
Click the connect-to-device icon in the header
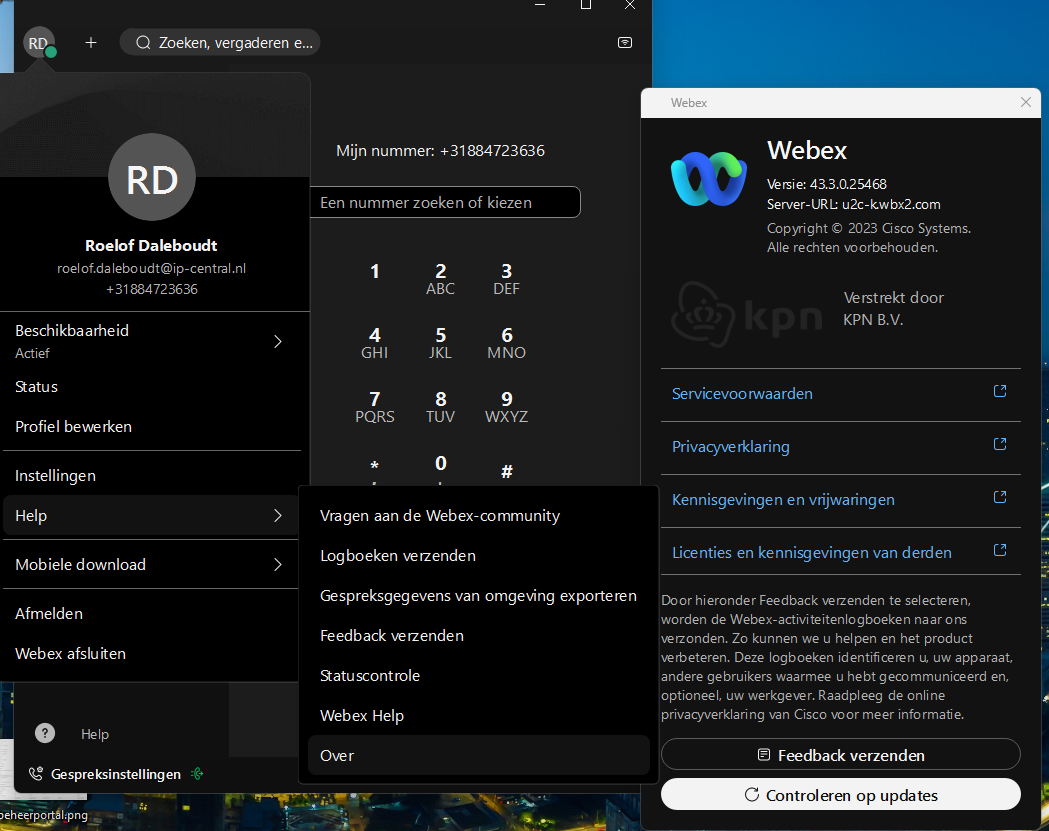pos(624,43)
